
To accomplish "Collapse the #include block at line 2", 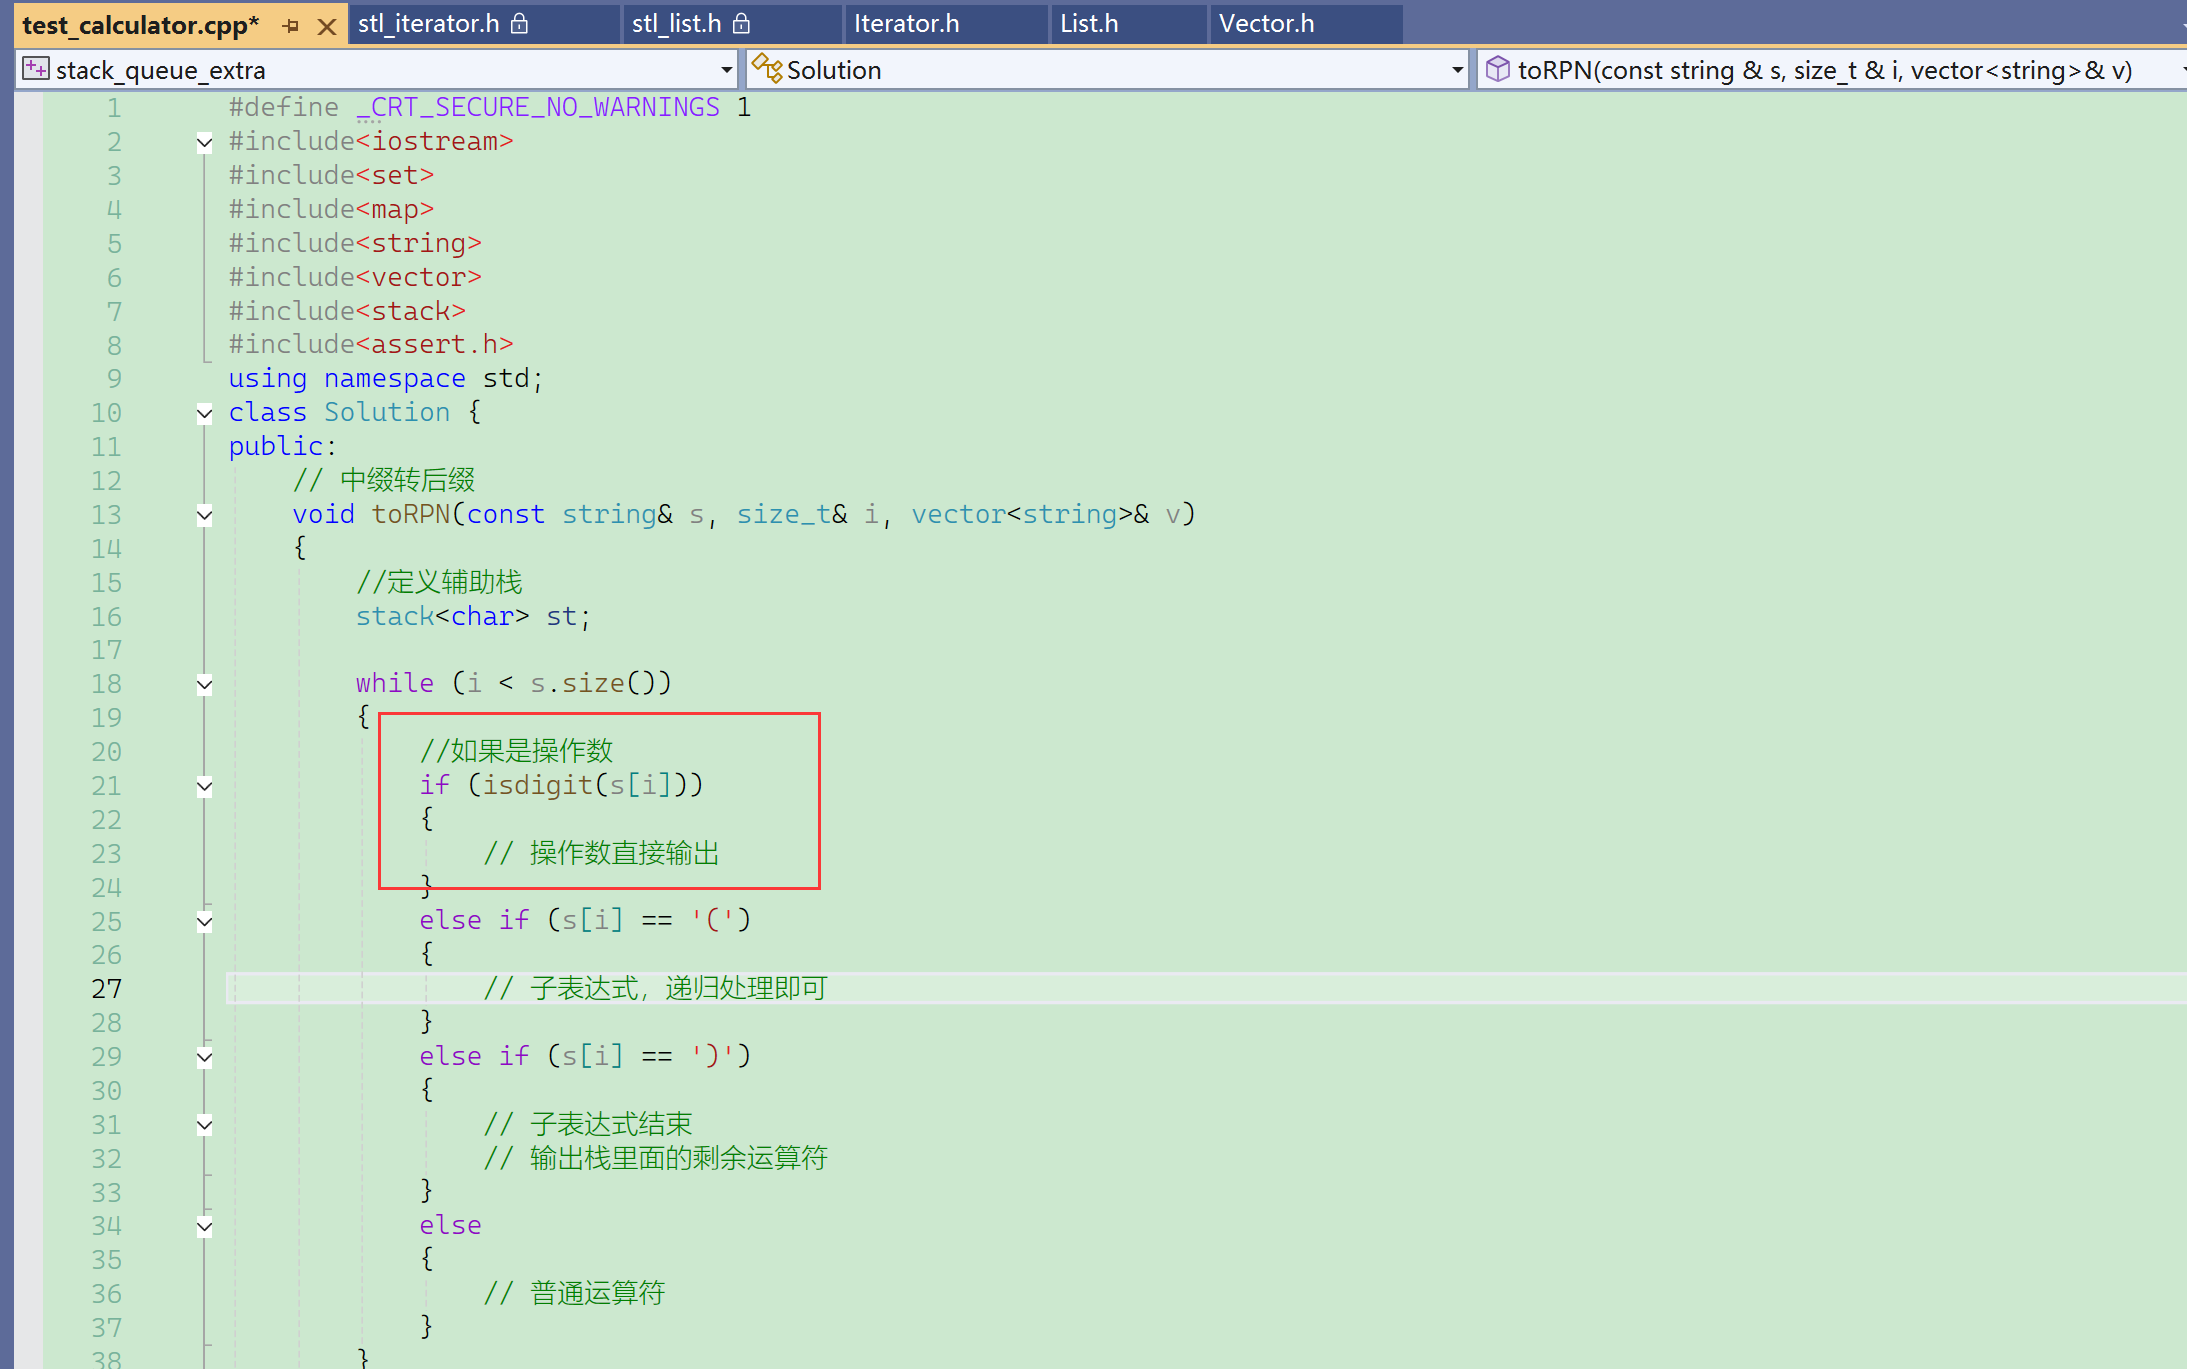I will [204, 142].
